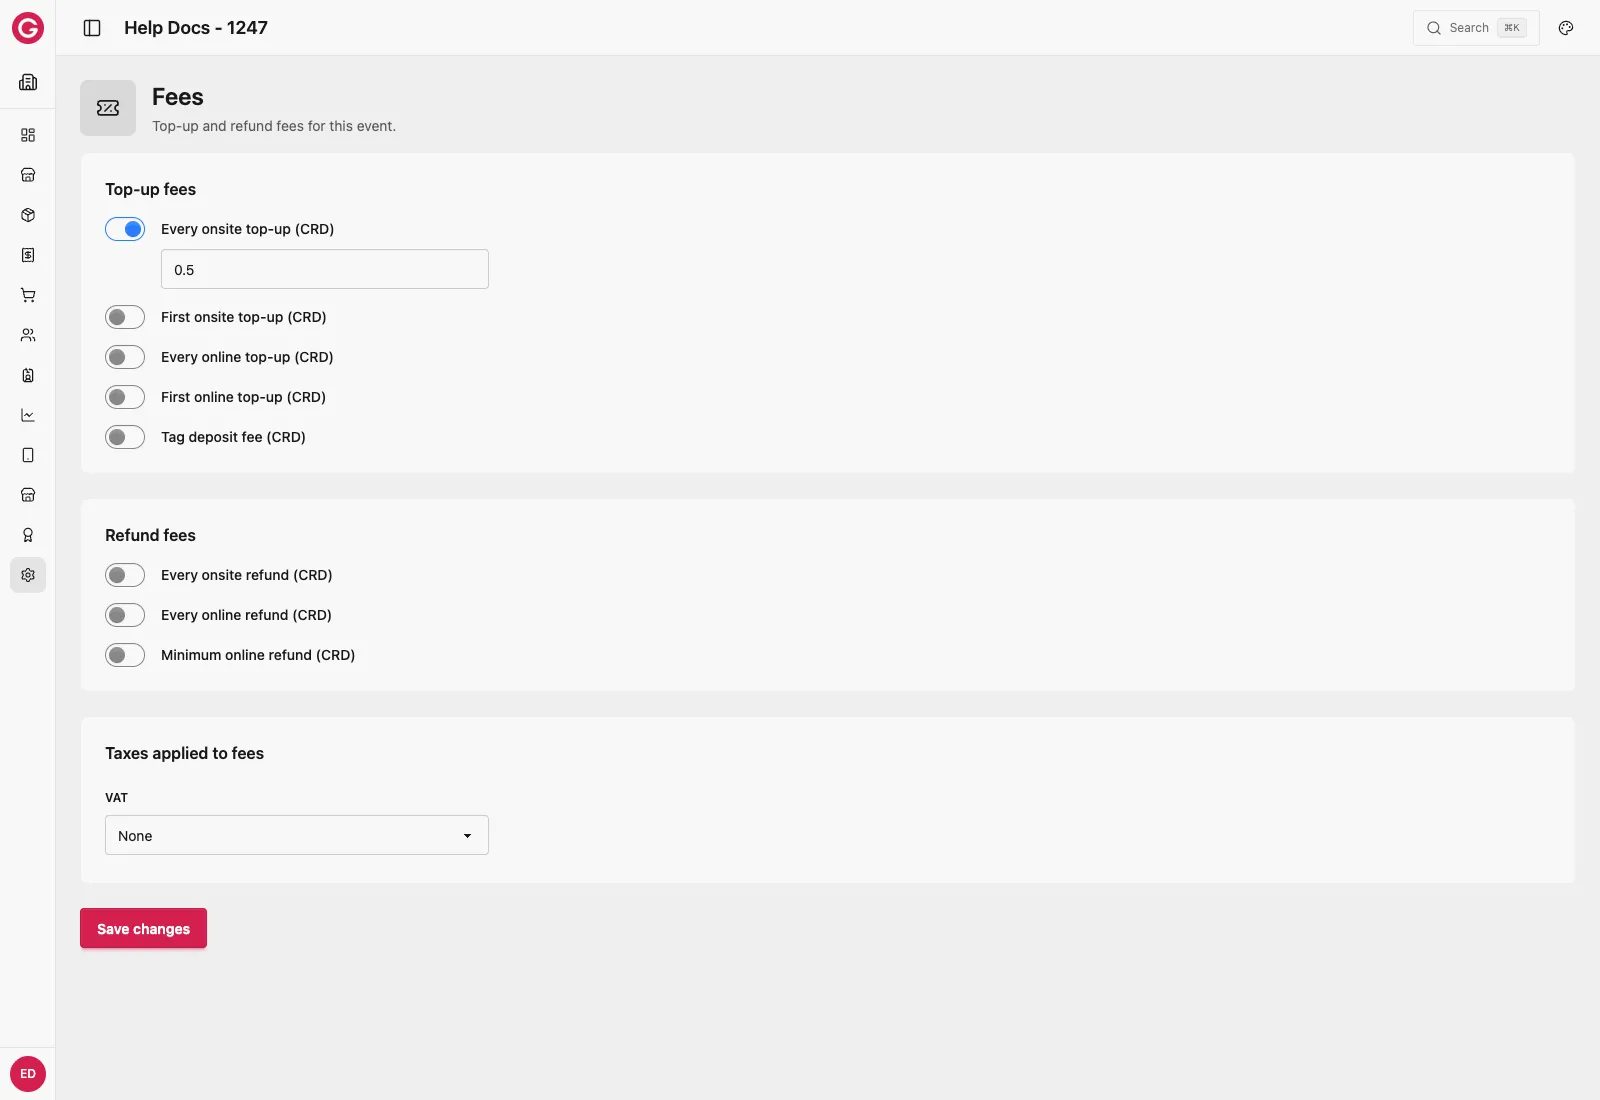Open the award ribbon icon
This screenshot has width=1600, height=1100.
point(28,535)
